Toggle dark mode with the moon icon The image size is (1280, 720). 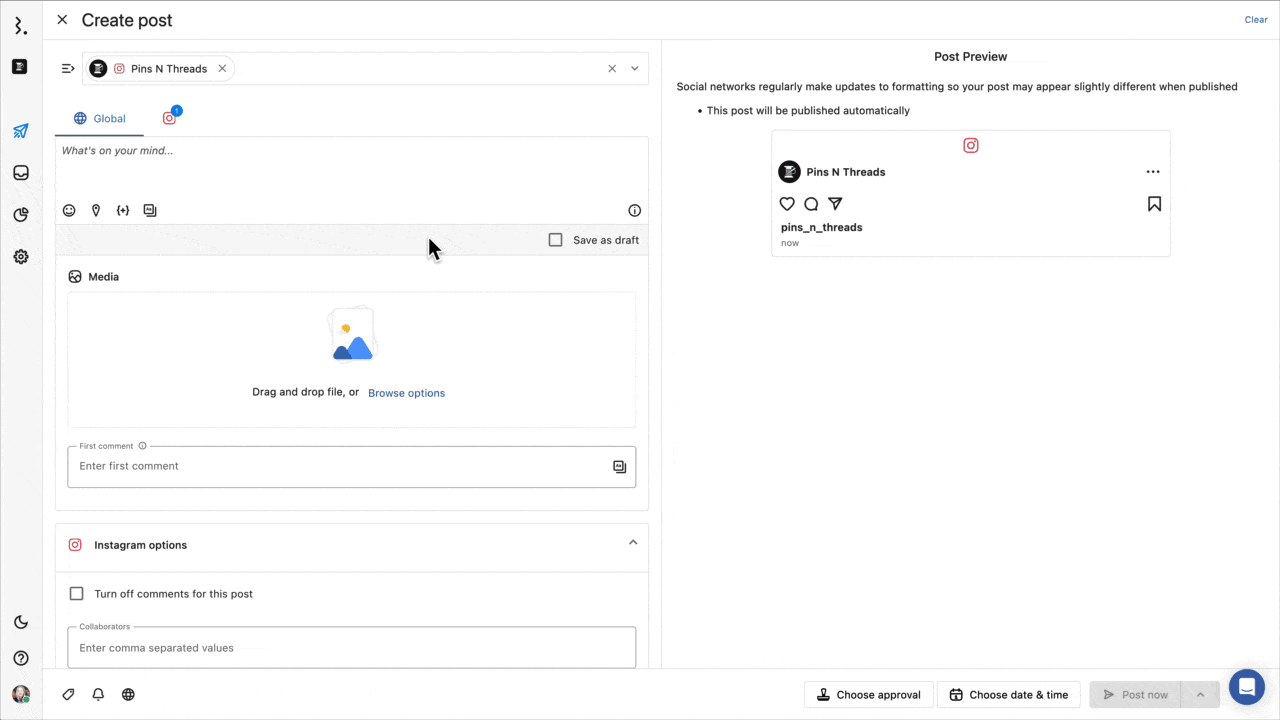click(20, 622)
